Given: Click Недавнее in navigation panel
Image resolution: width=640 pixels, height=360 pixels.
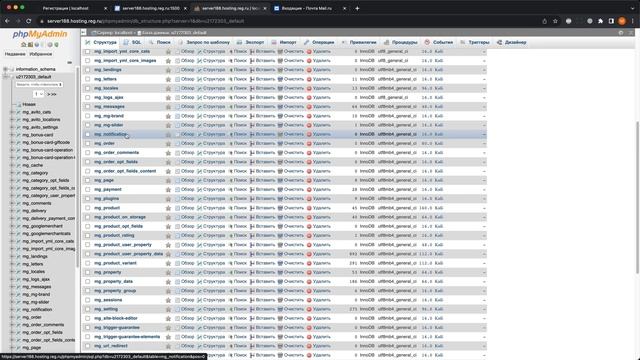Looking at the screenshot, I should (15, 54).
